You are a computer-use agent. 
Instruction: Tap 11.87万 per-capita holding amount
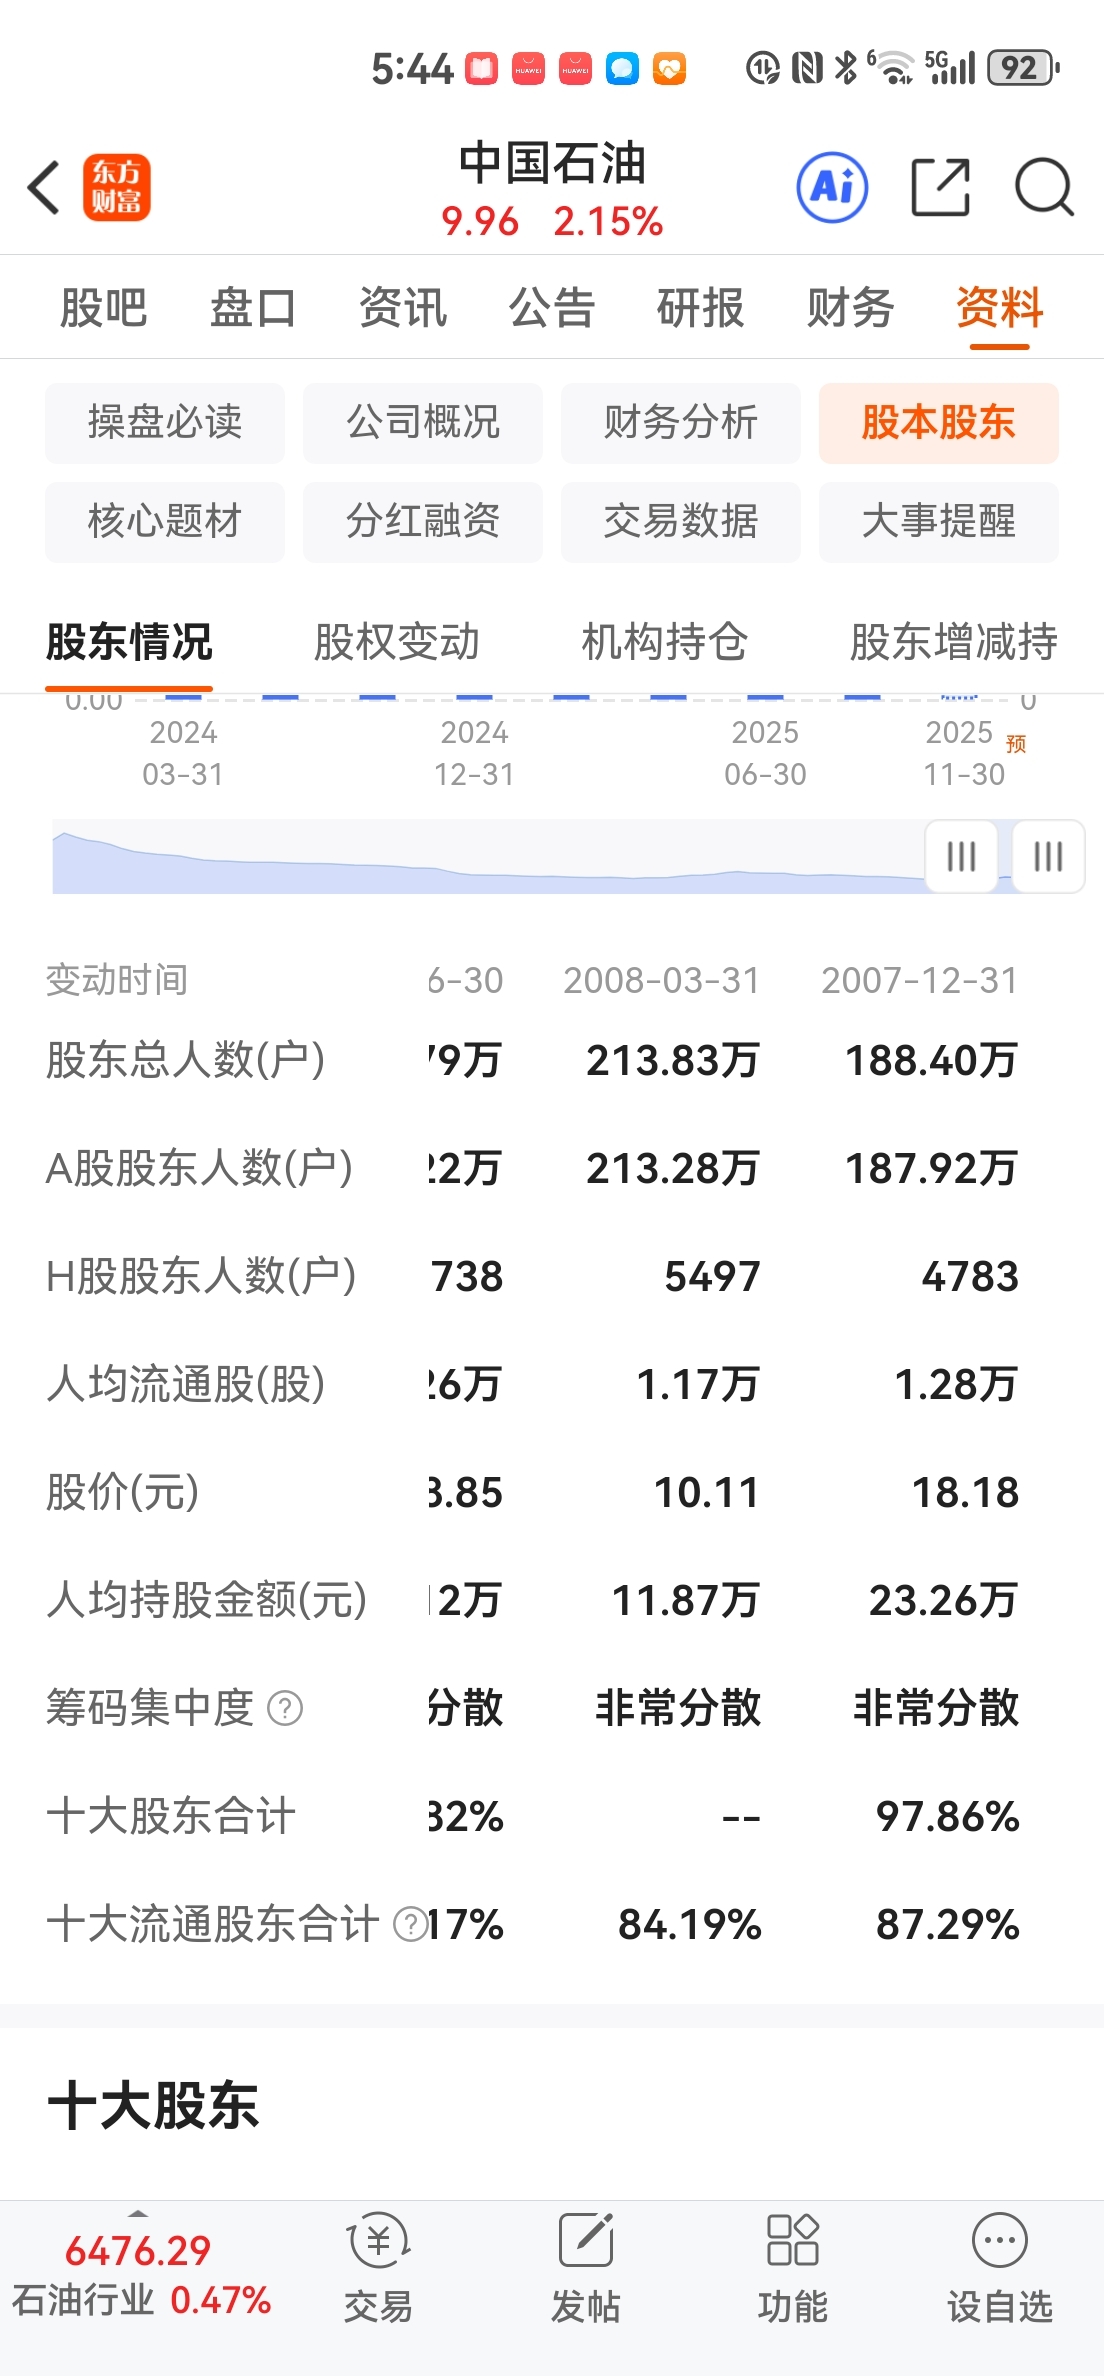coord(686,1601)
